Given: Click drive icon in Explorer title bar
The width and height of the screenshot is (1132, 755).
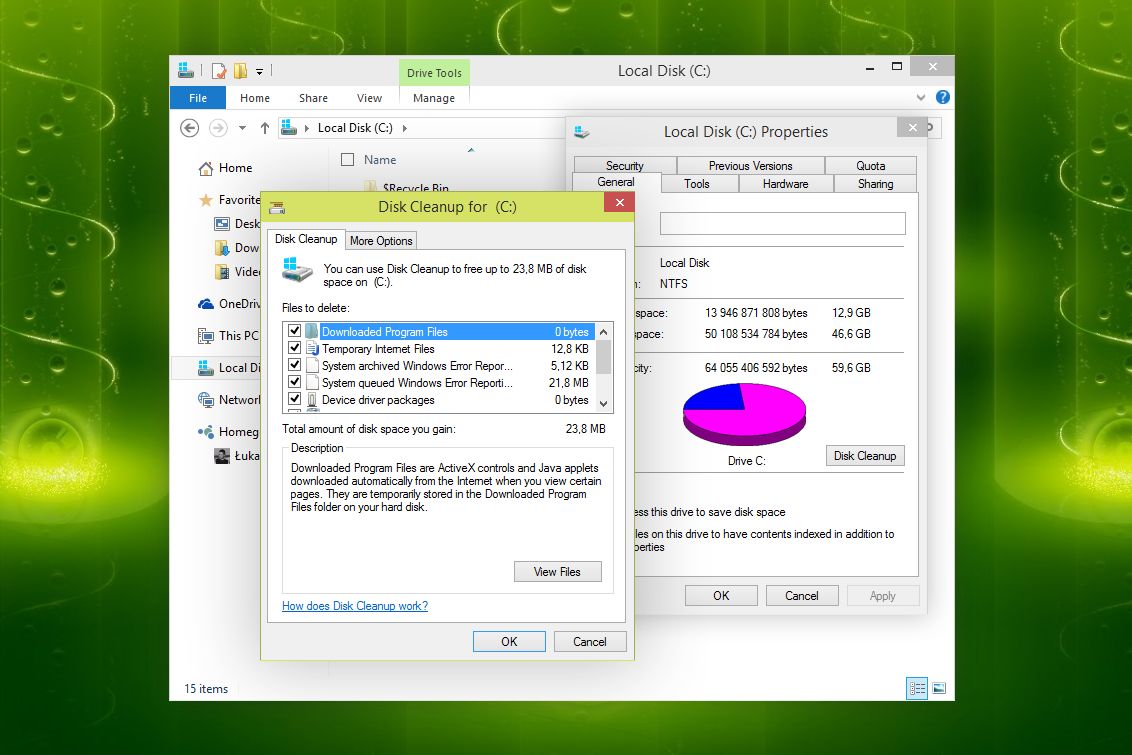Looking at the screenshot, I should coord(186,70).
